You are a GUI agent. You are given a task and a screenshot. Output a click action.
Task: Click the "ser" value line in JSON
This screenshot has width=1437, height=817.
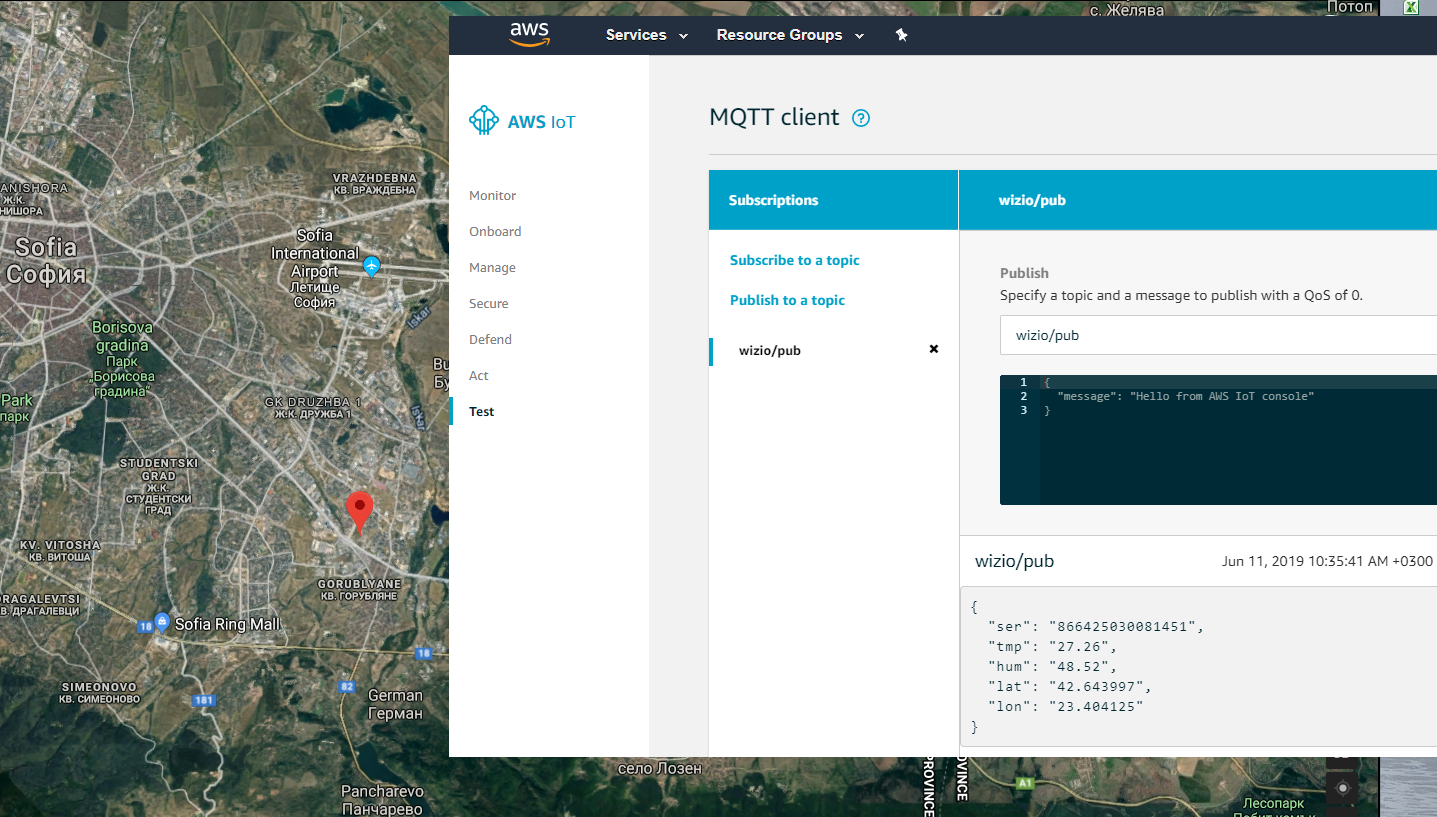click(x=1096, y=627)
